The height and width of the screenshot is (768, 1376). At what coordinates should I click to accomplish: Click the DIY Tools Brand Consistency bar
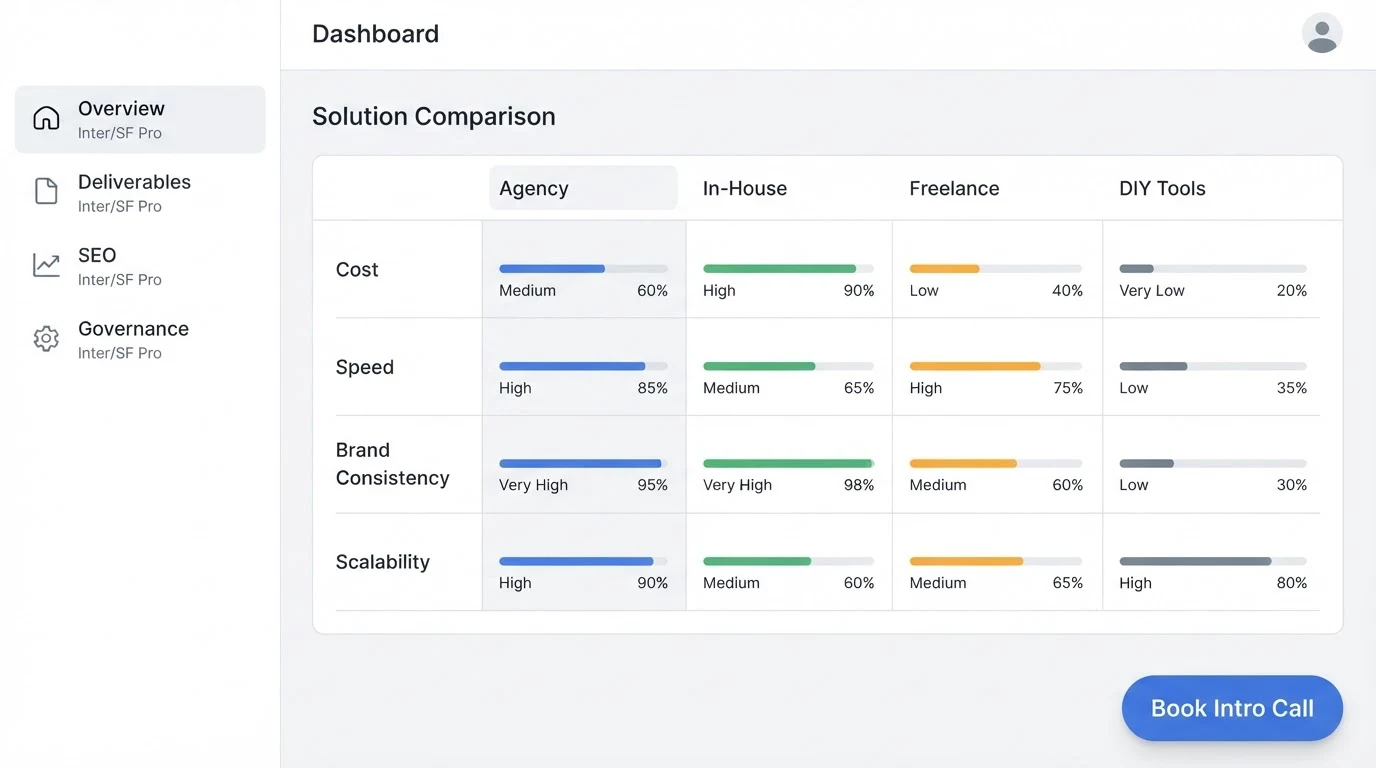click(1213, 464)
